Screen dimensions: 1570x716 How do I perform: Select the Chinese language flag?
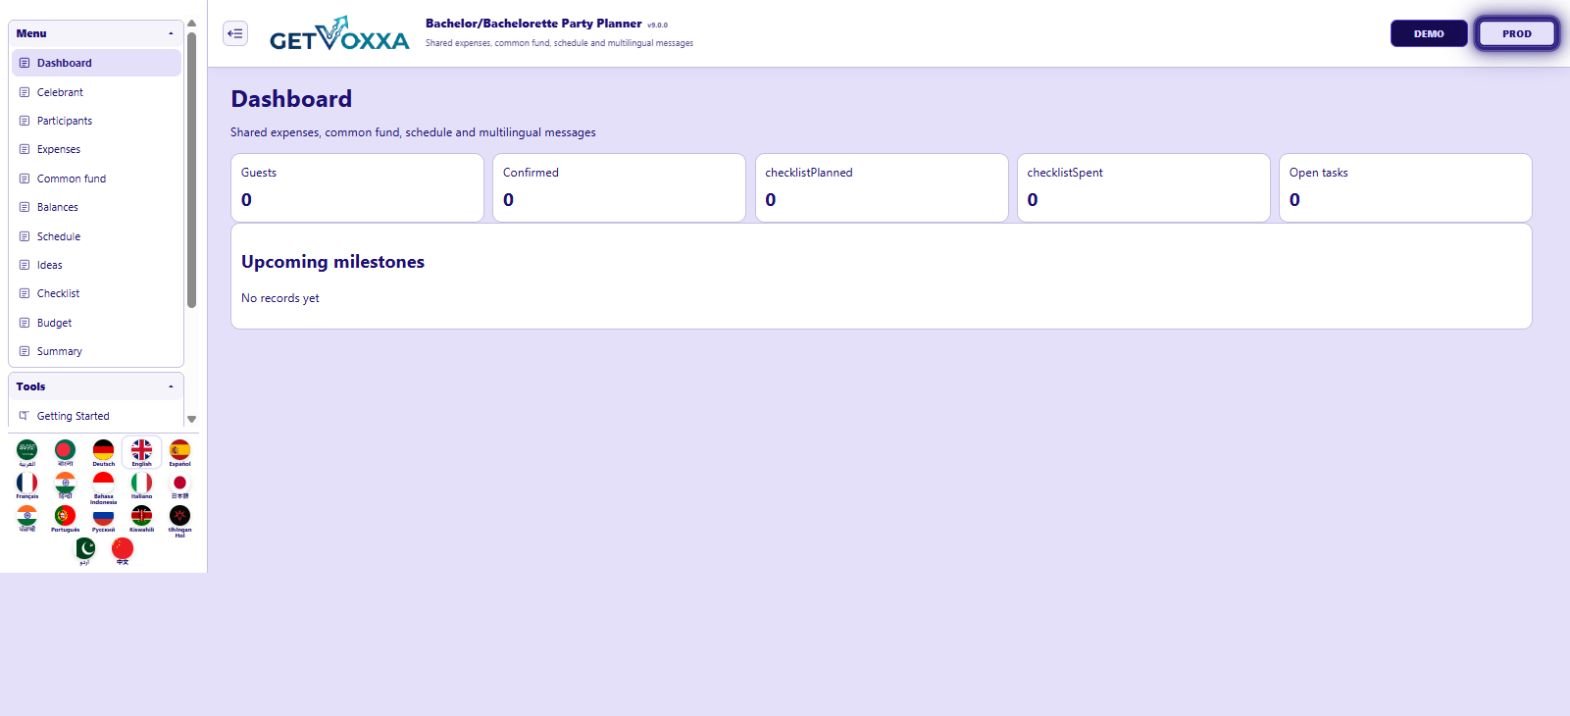(123, 550)
